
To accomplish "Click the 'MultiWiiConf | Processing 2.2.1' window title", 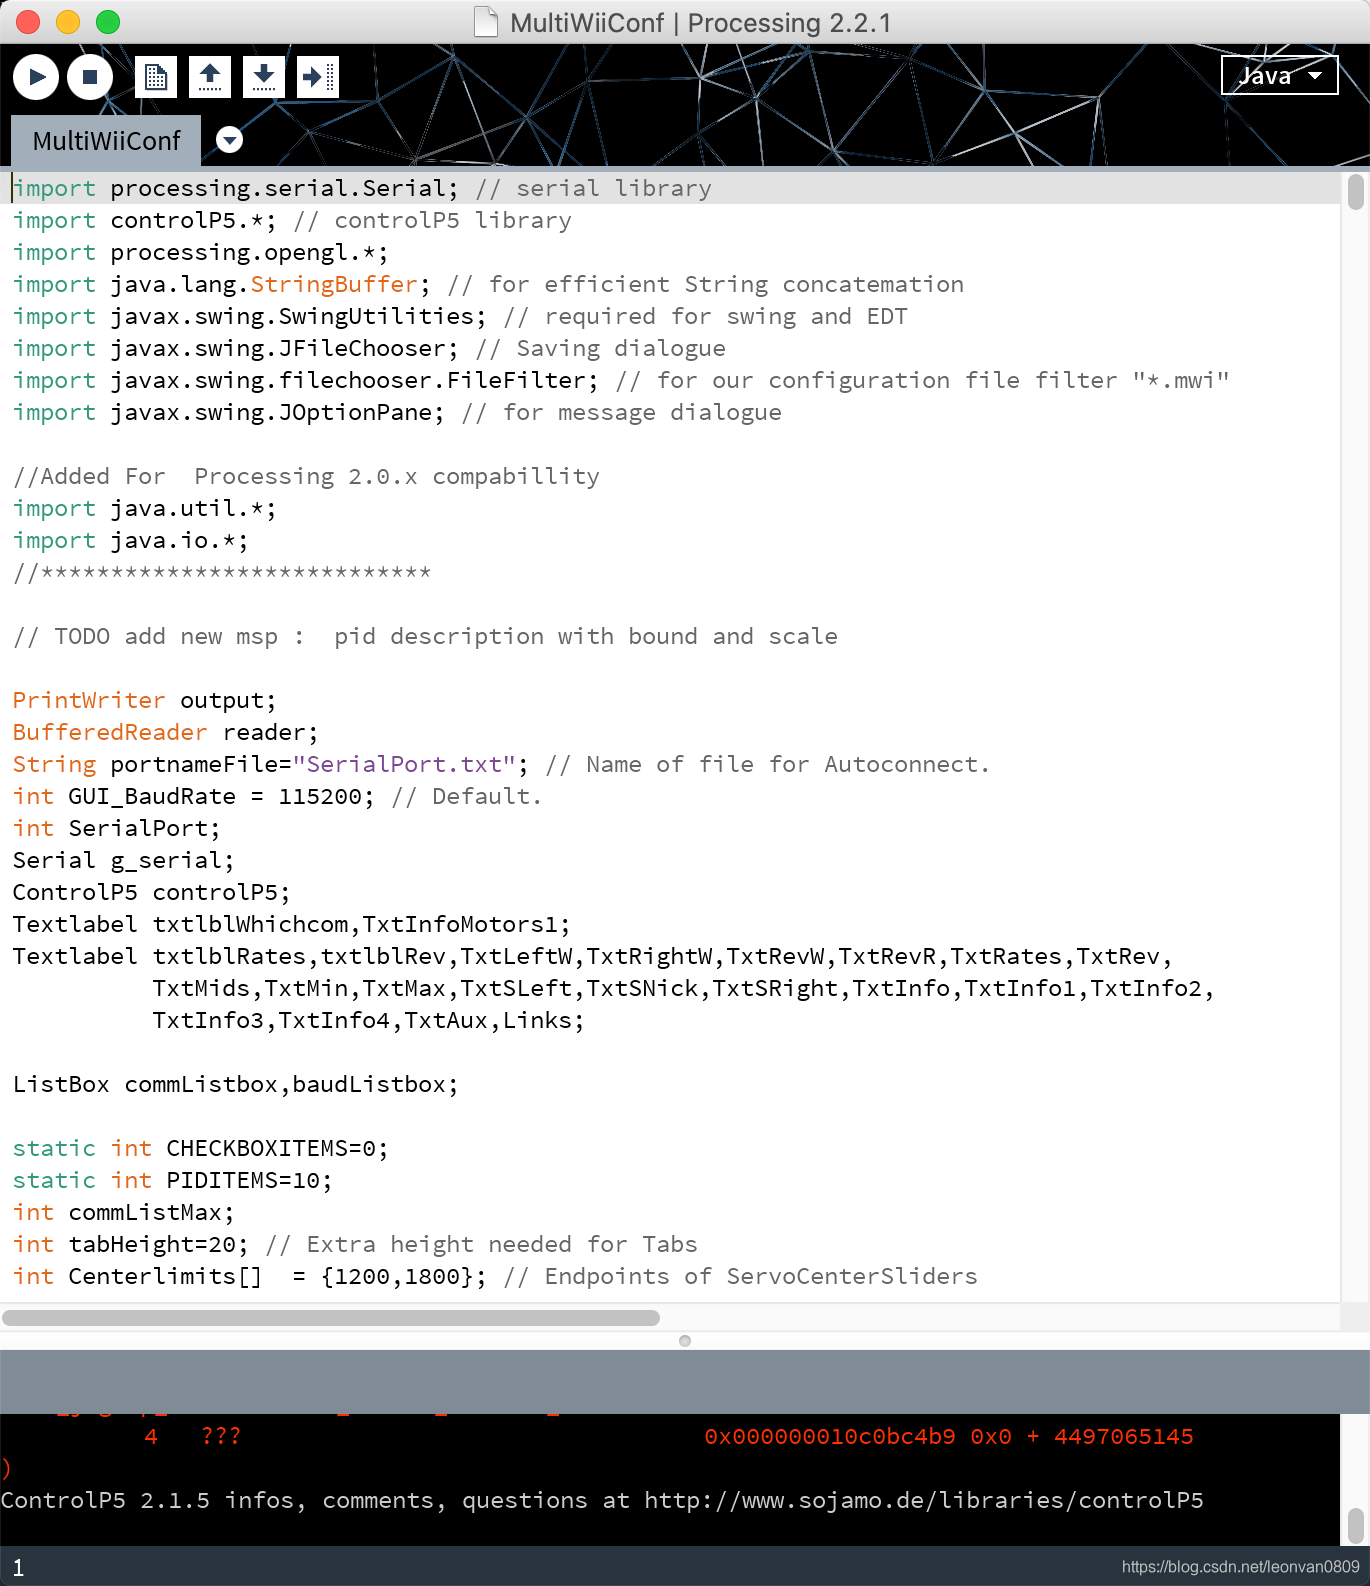I will [700, 22].
